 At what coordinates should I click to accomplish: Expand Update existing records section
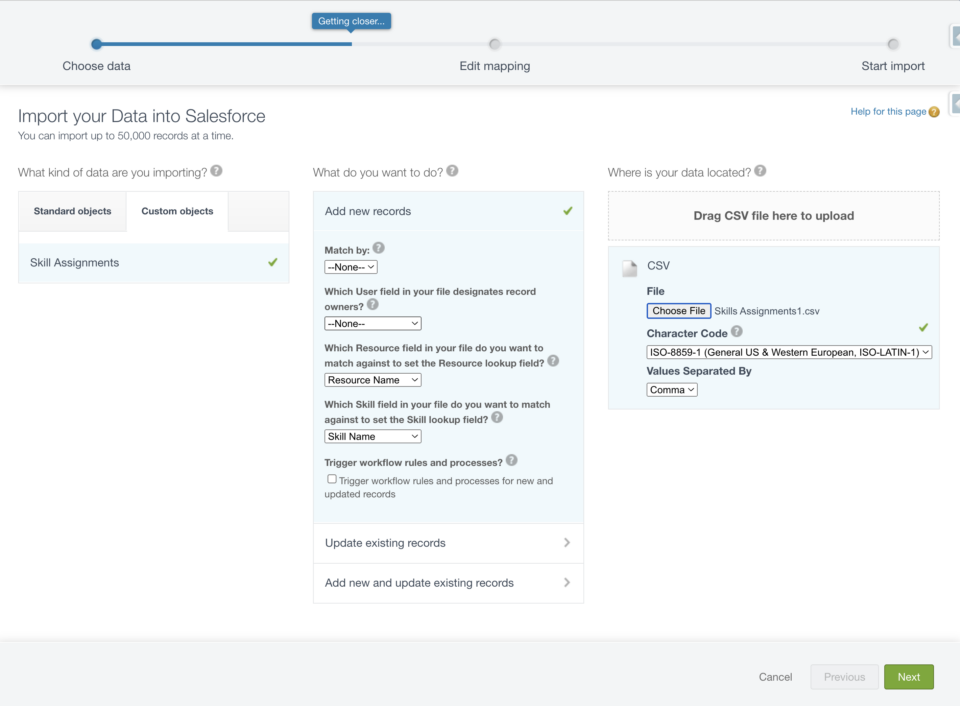click(448, 543)
